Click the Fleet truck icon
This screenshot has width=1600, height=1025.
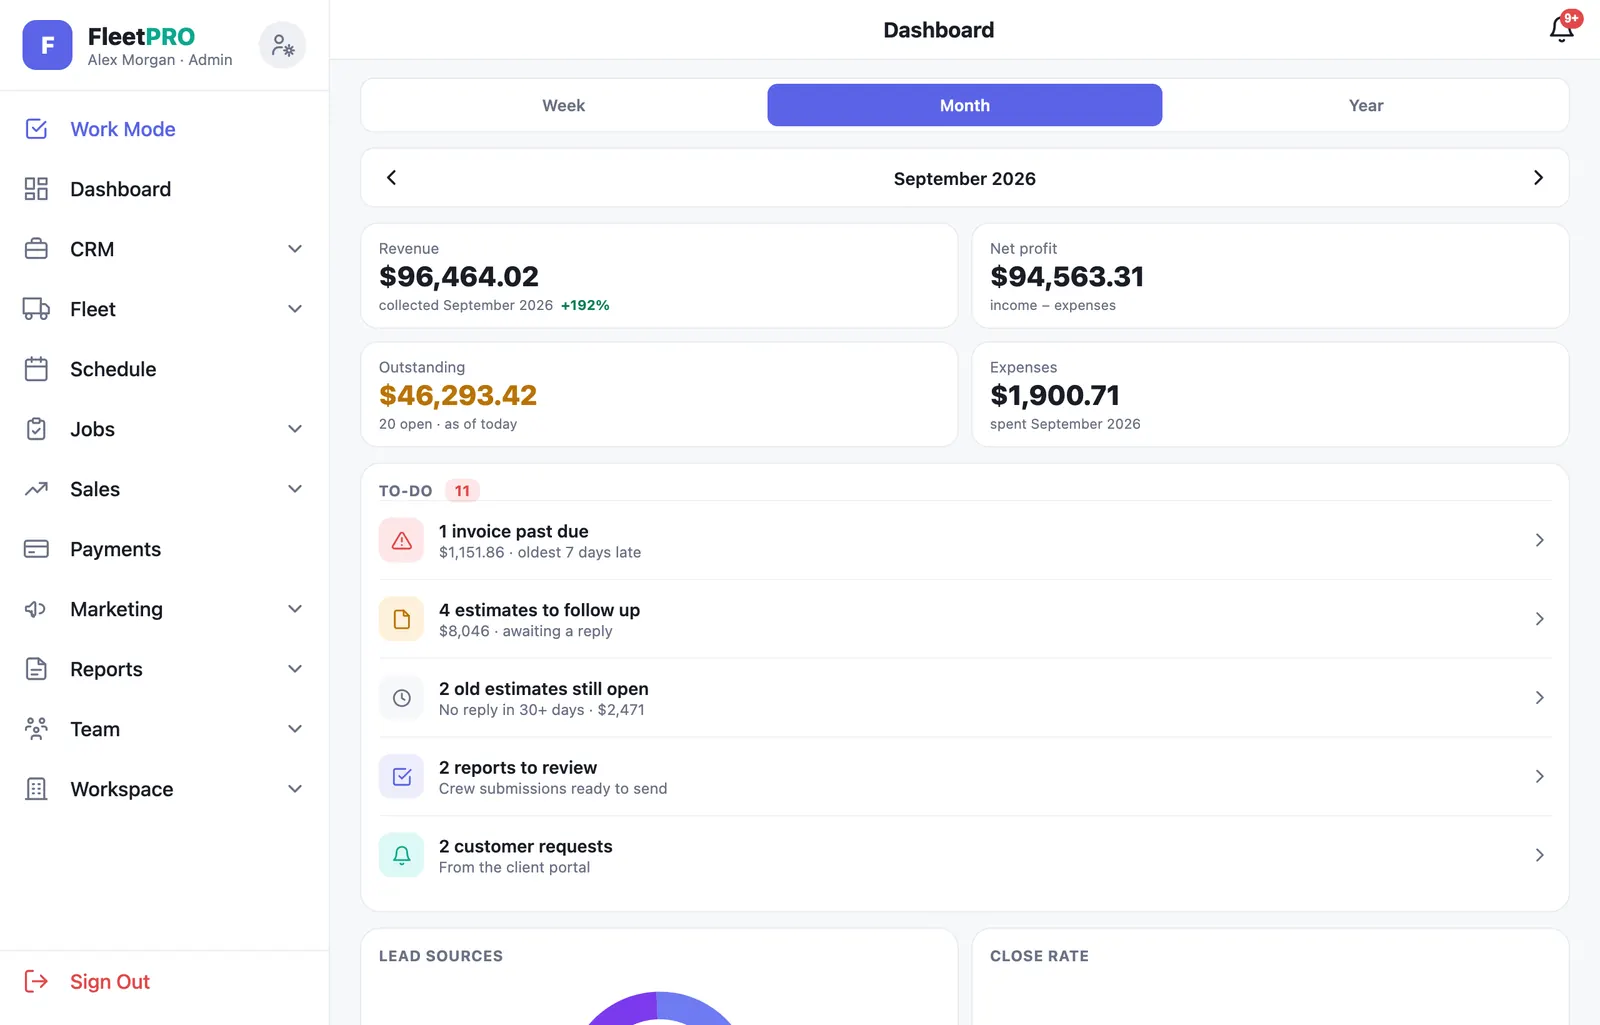tap(36, 309)
